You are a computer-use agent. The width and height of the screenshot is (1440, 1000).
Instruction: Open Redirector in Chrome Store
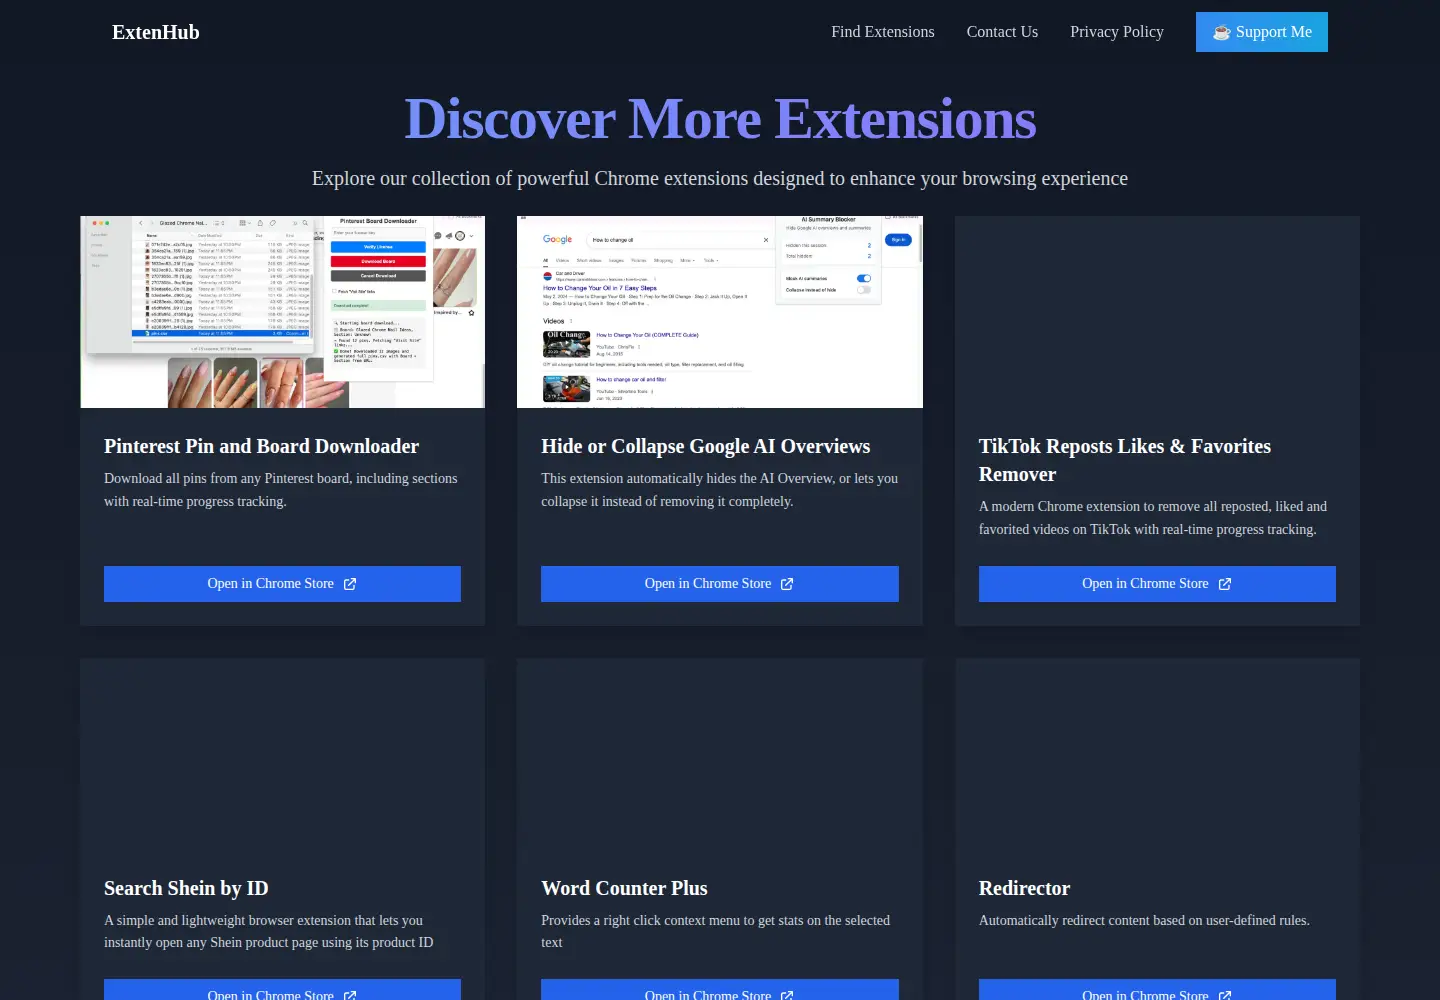coord(1157,990)
